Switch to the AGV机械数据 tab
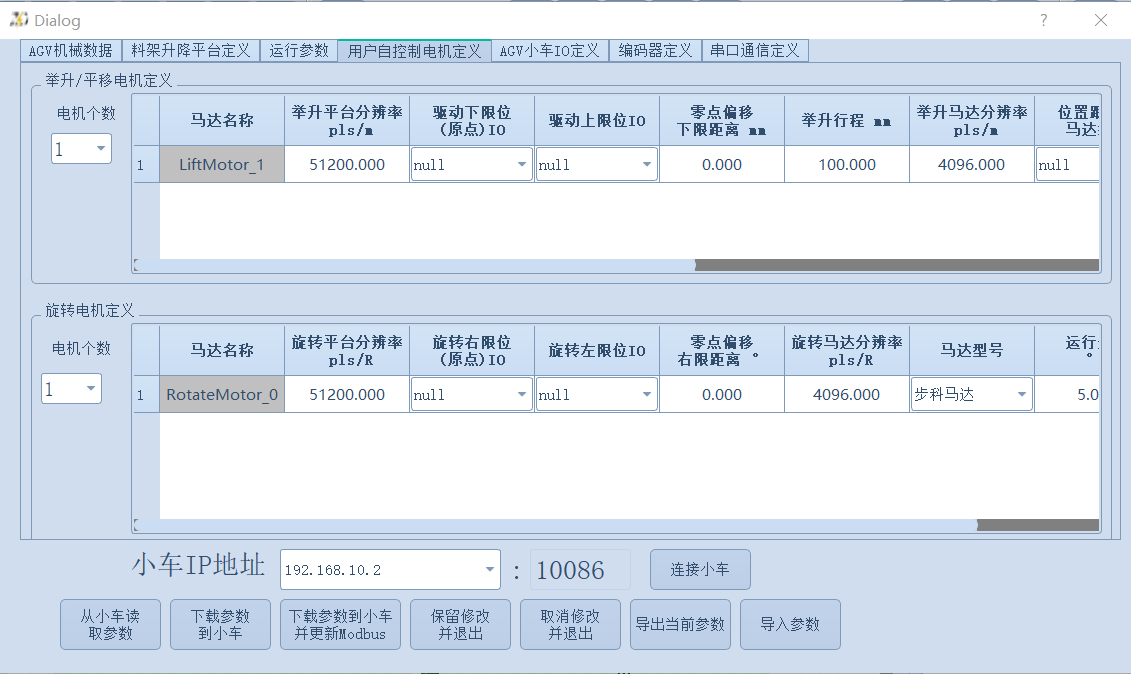Viewport: 1131px width, 674px height. 70,50
